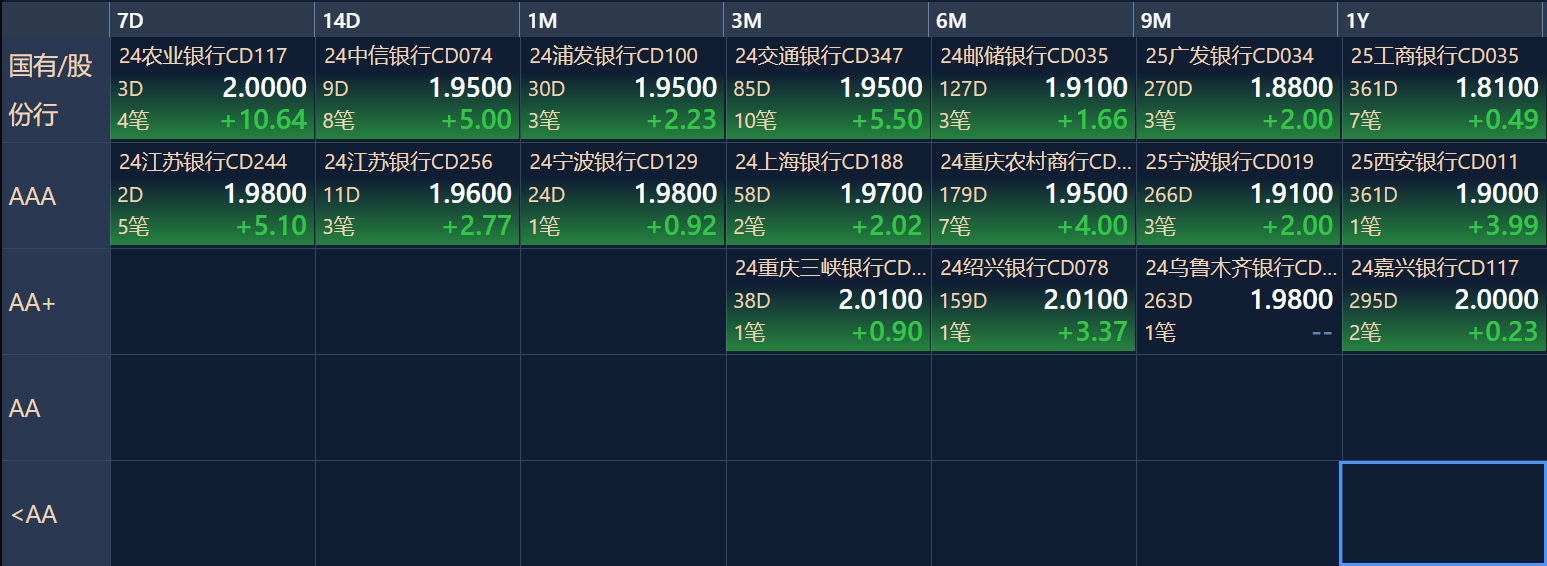Open 24中信银行CD074 card

418,88
